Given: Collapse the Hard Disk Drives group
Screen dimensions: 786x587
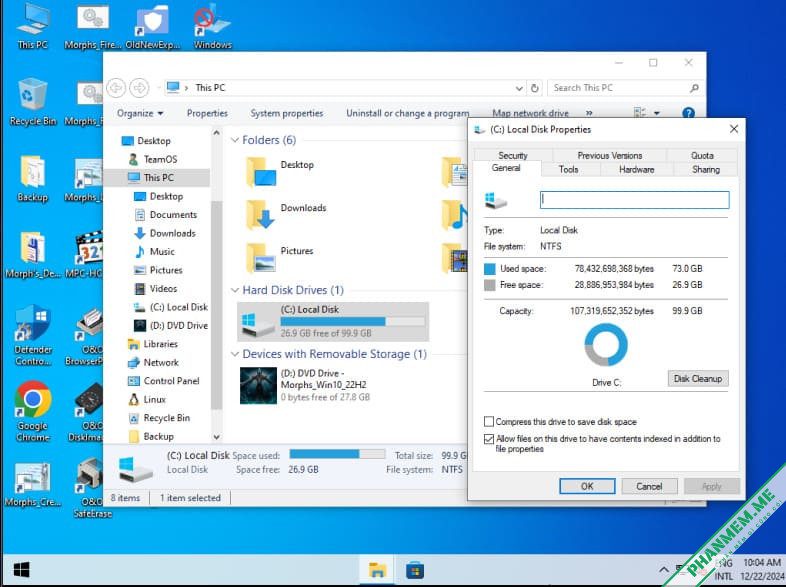Looking at the screenshot, I should (235, 290).
